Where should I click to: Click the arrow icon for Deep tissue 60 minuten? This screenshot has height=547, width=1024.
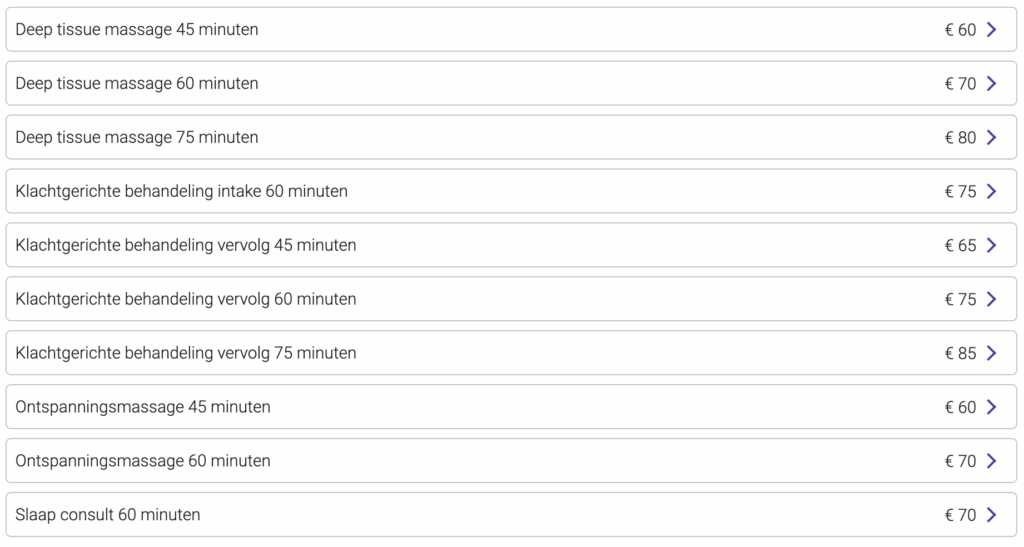pos(991,84)
